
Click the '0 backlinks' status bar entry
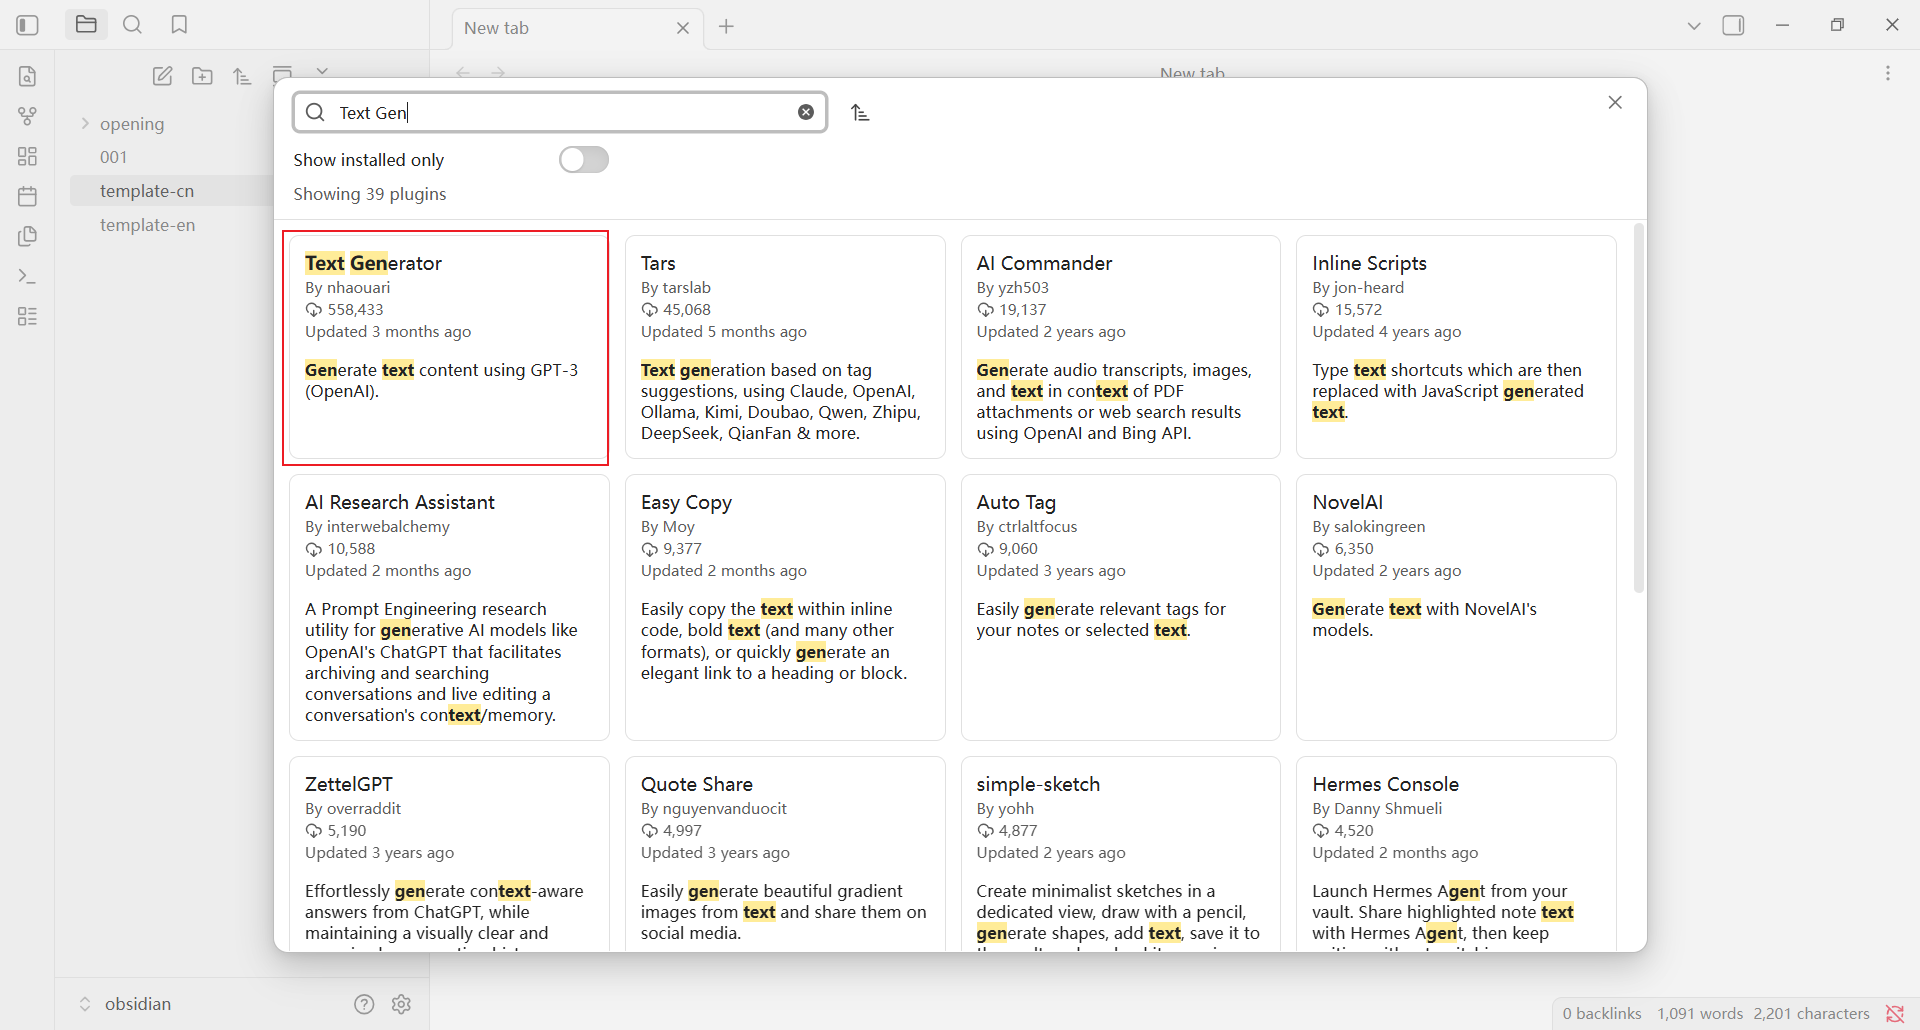tap(1602, 1014)
